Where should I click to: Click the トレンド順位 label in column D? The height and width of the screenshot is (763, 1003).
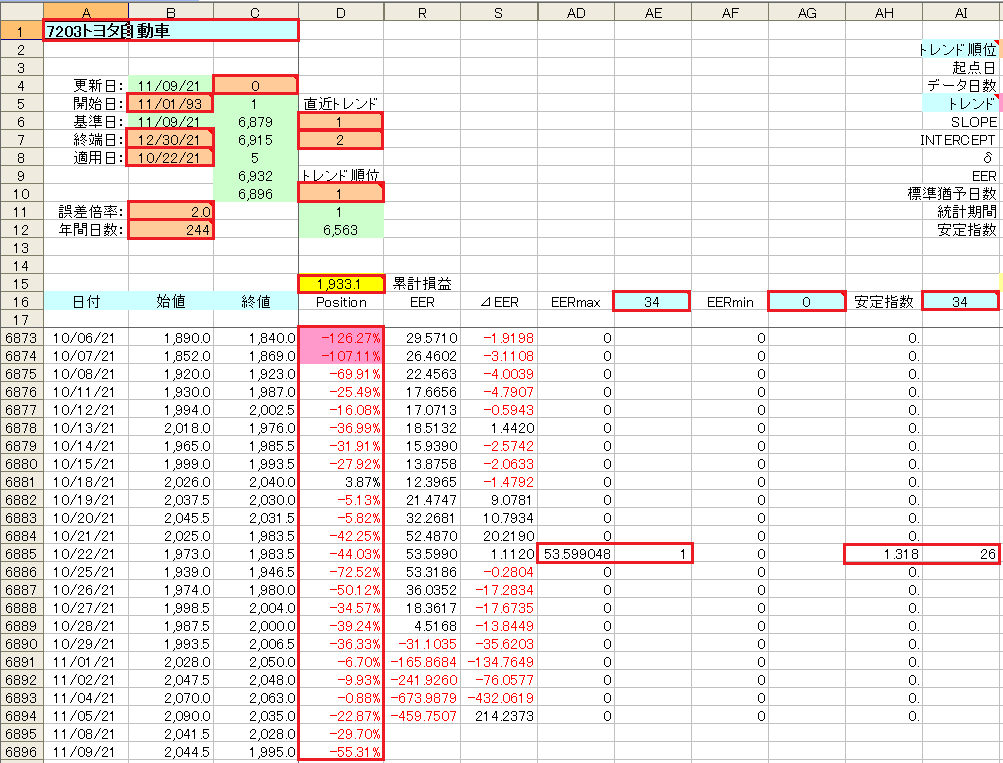340,175
